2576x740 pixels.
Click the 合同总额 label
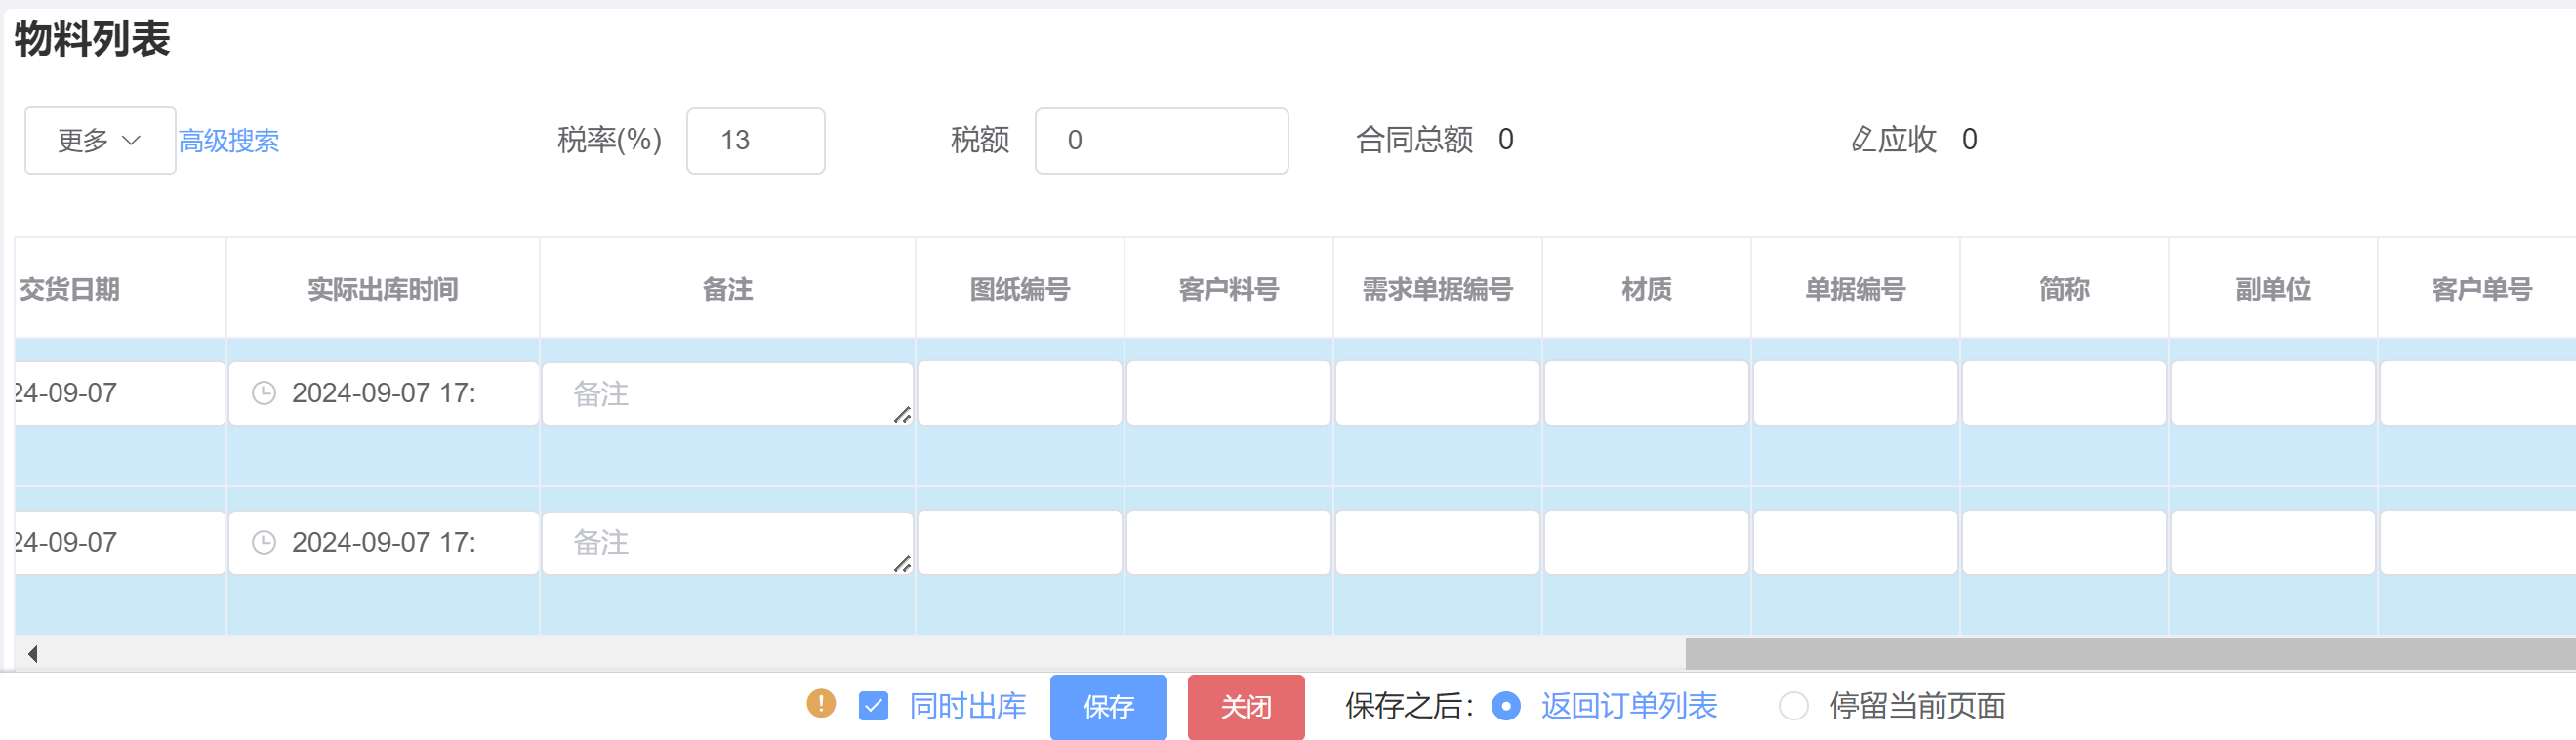[x=1415, y=139]
